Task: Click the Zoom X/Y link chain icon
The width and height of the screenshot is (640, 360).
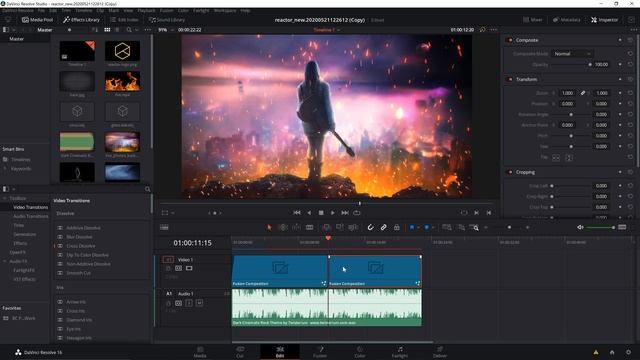Action: tap(583, 93)
